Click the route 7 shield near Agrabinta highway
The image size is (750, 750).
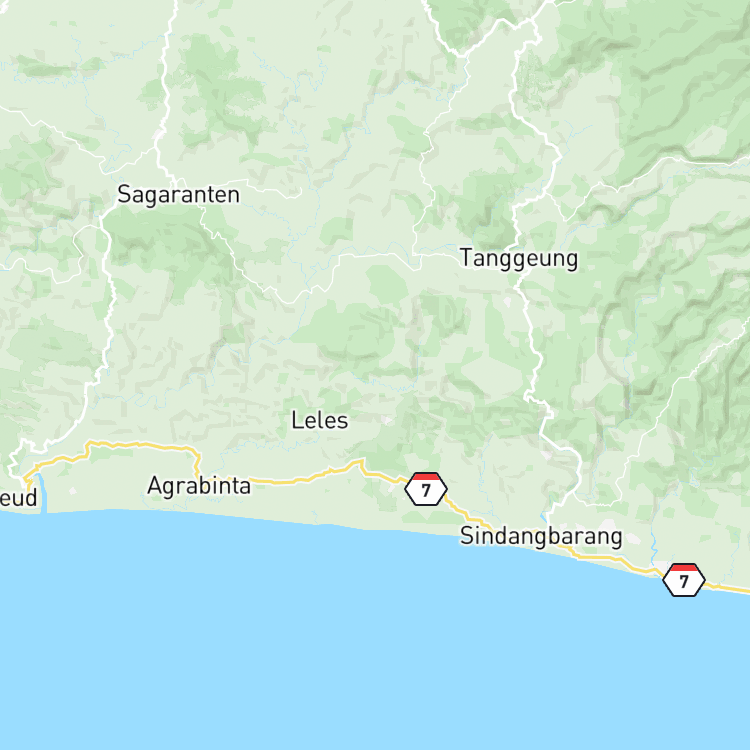pos(426,489)
